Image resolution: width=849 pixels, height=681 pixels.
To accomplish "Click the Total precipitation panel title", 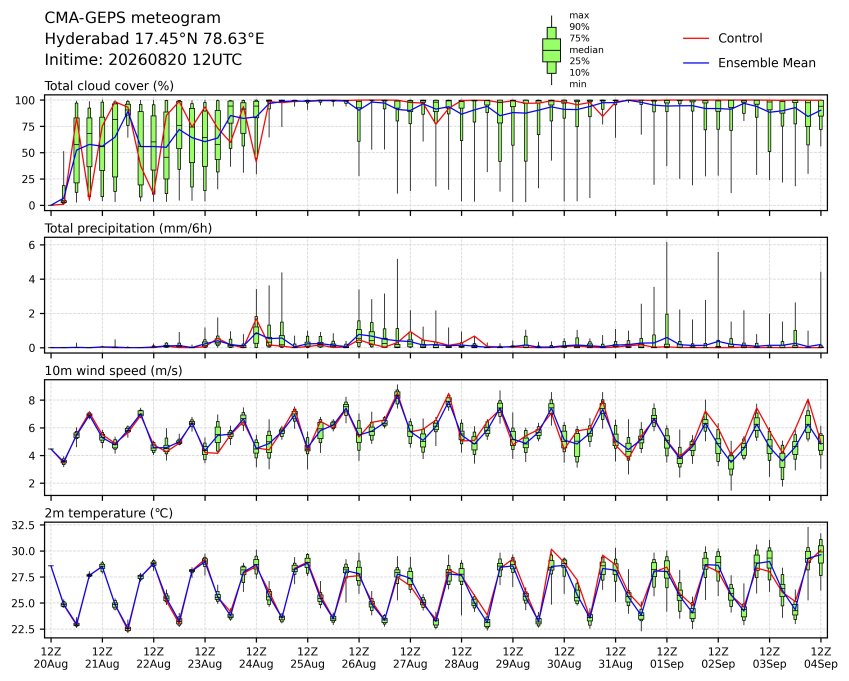I will 128,228.
